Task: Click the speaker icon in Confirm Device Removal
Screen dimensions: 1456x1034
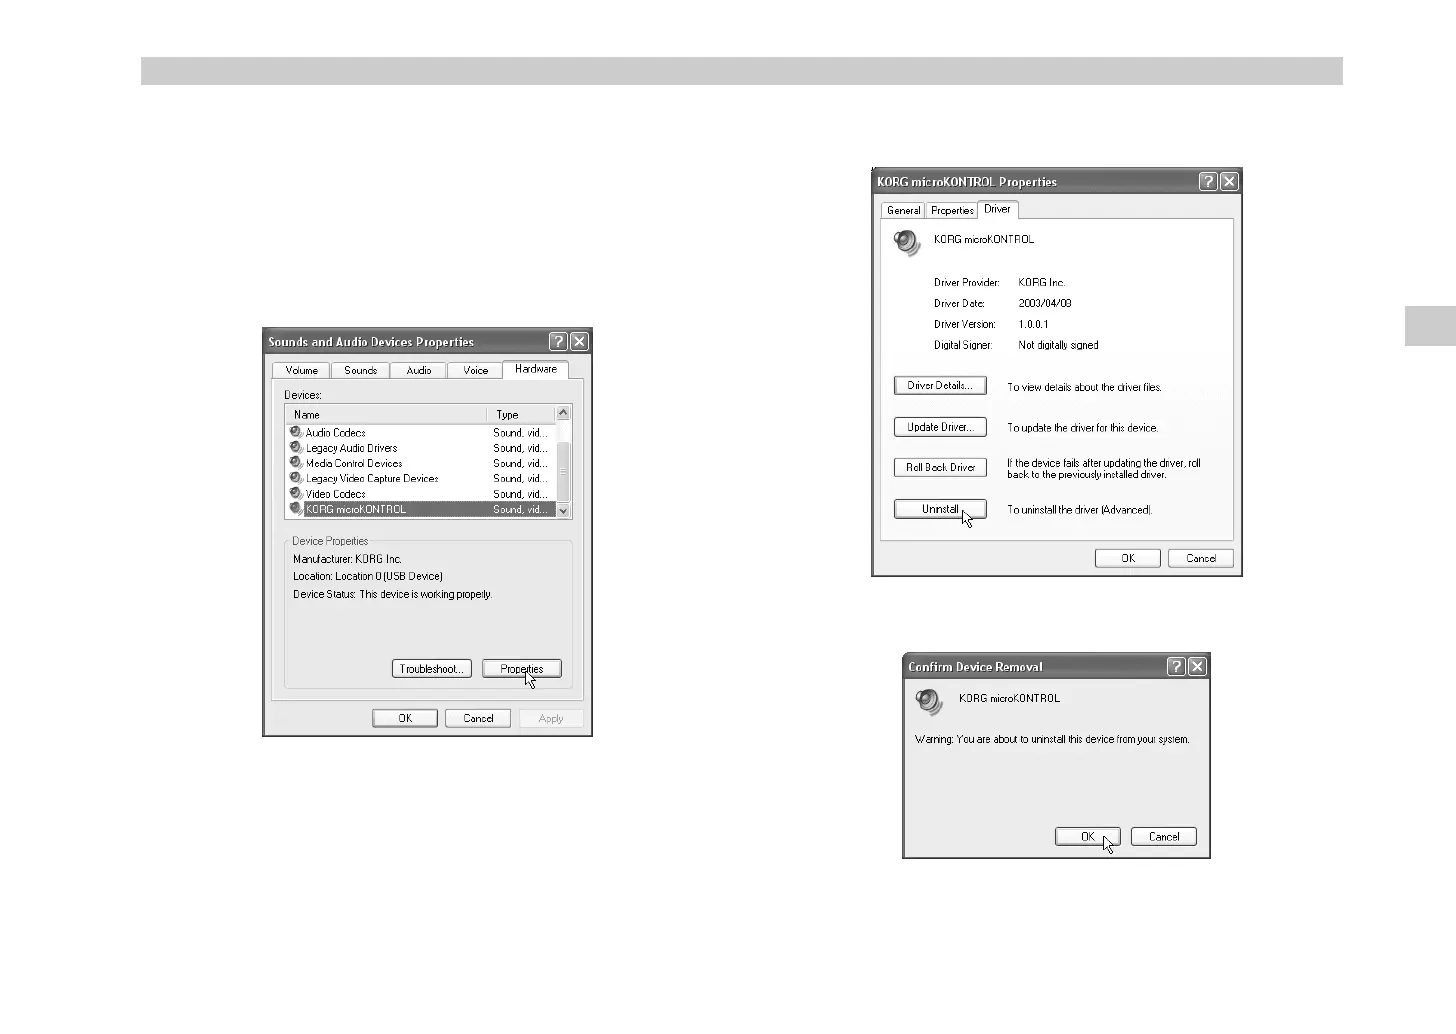Action: [x=929, y=701]
